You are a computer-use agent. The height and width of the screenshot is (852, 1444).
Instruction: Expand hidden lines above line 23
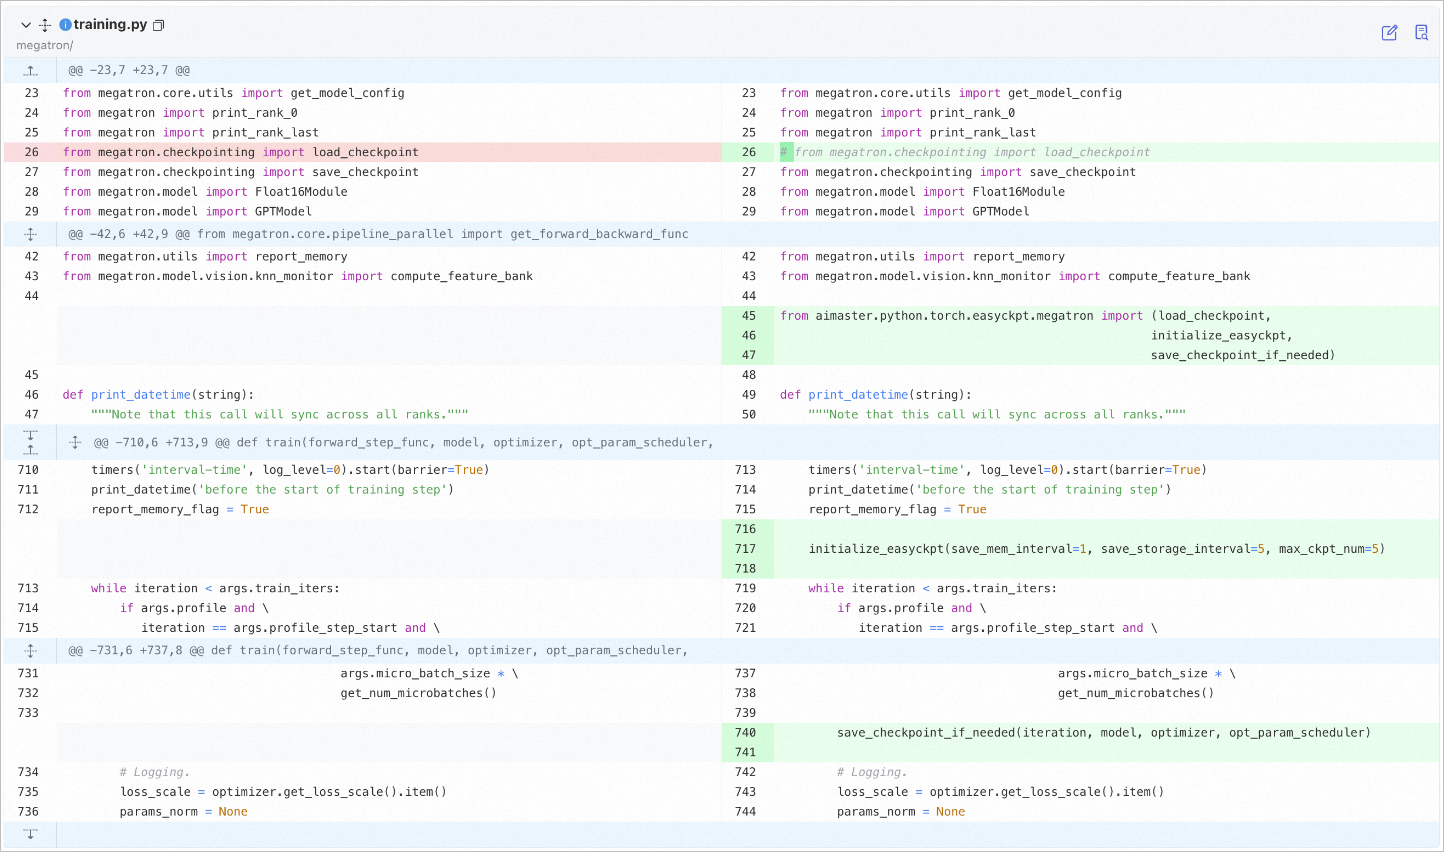tap(31, 70)
